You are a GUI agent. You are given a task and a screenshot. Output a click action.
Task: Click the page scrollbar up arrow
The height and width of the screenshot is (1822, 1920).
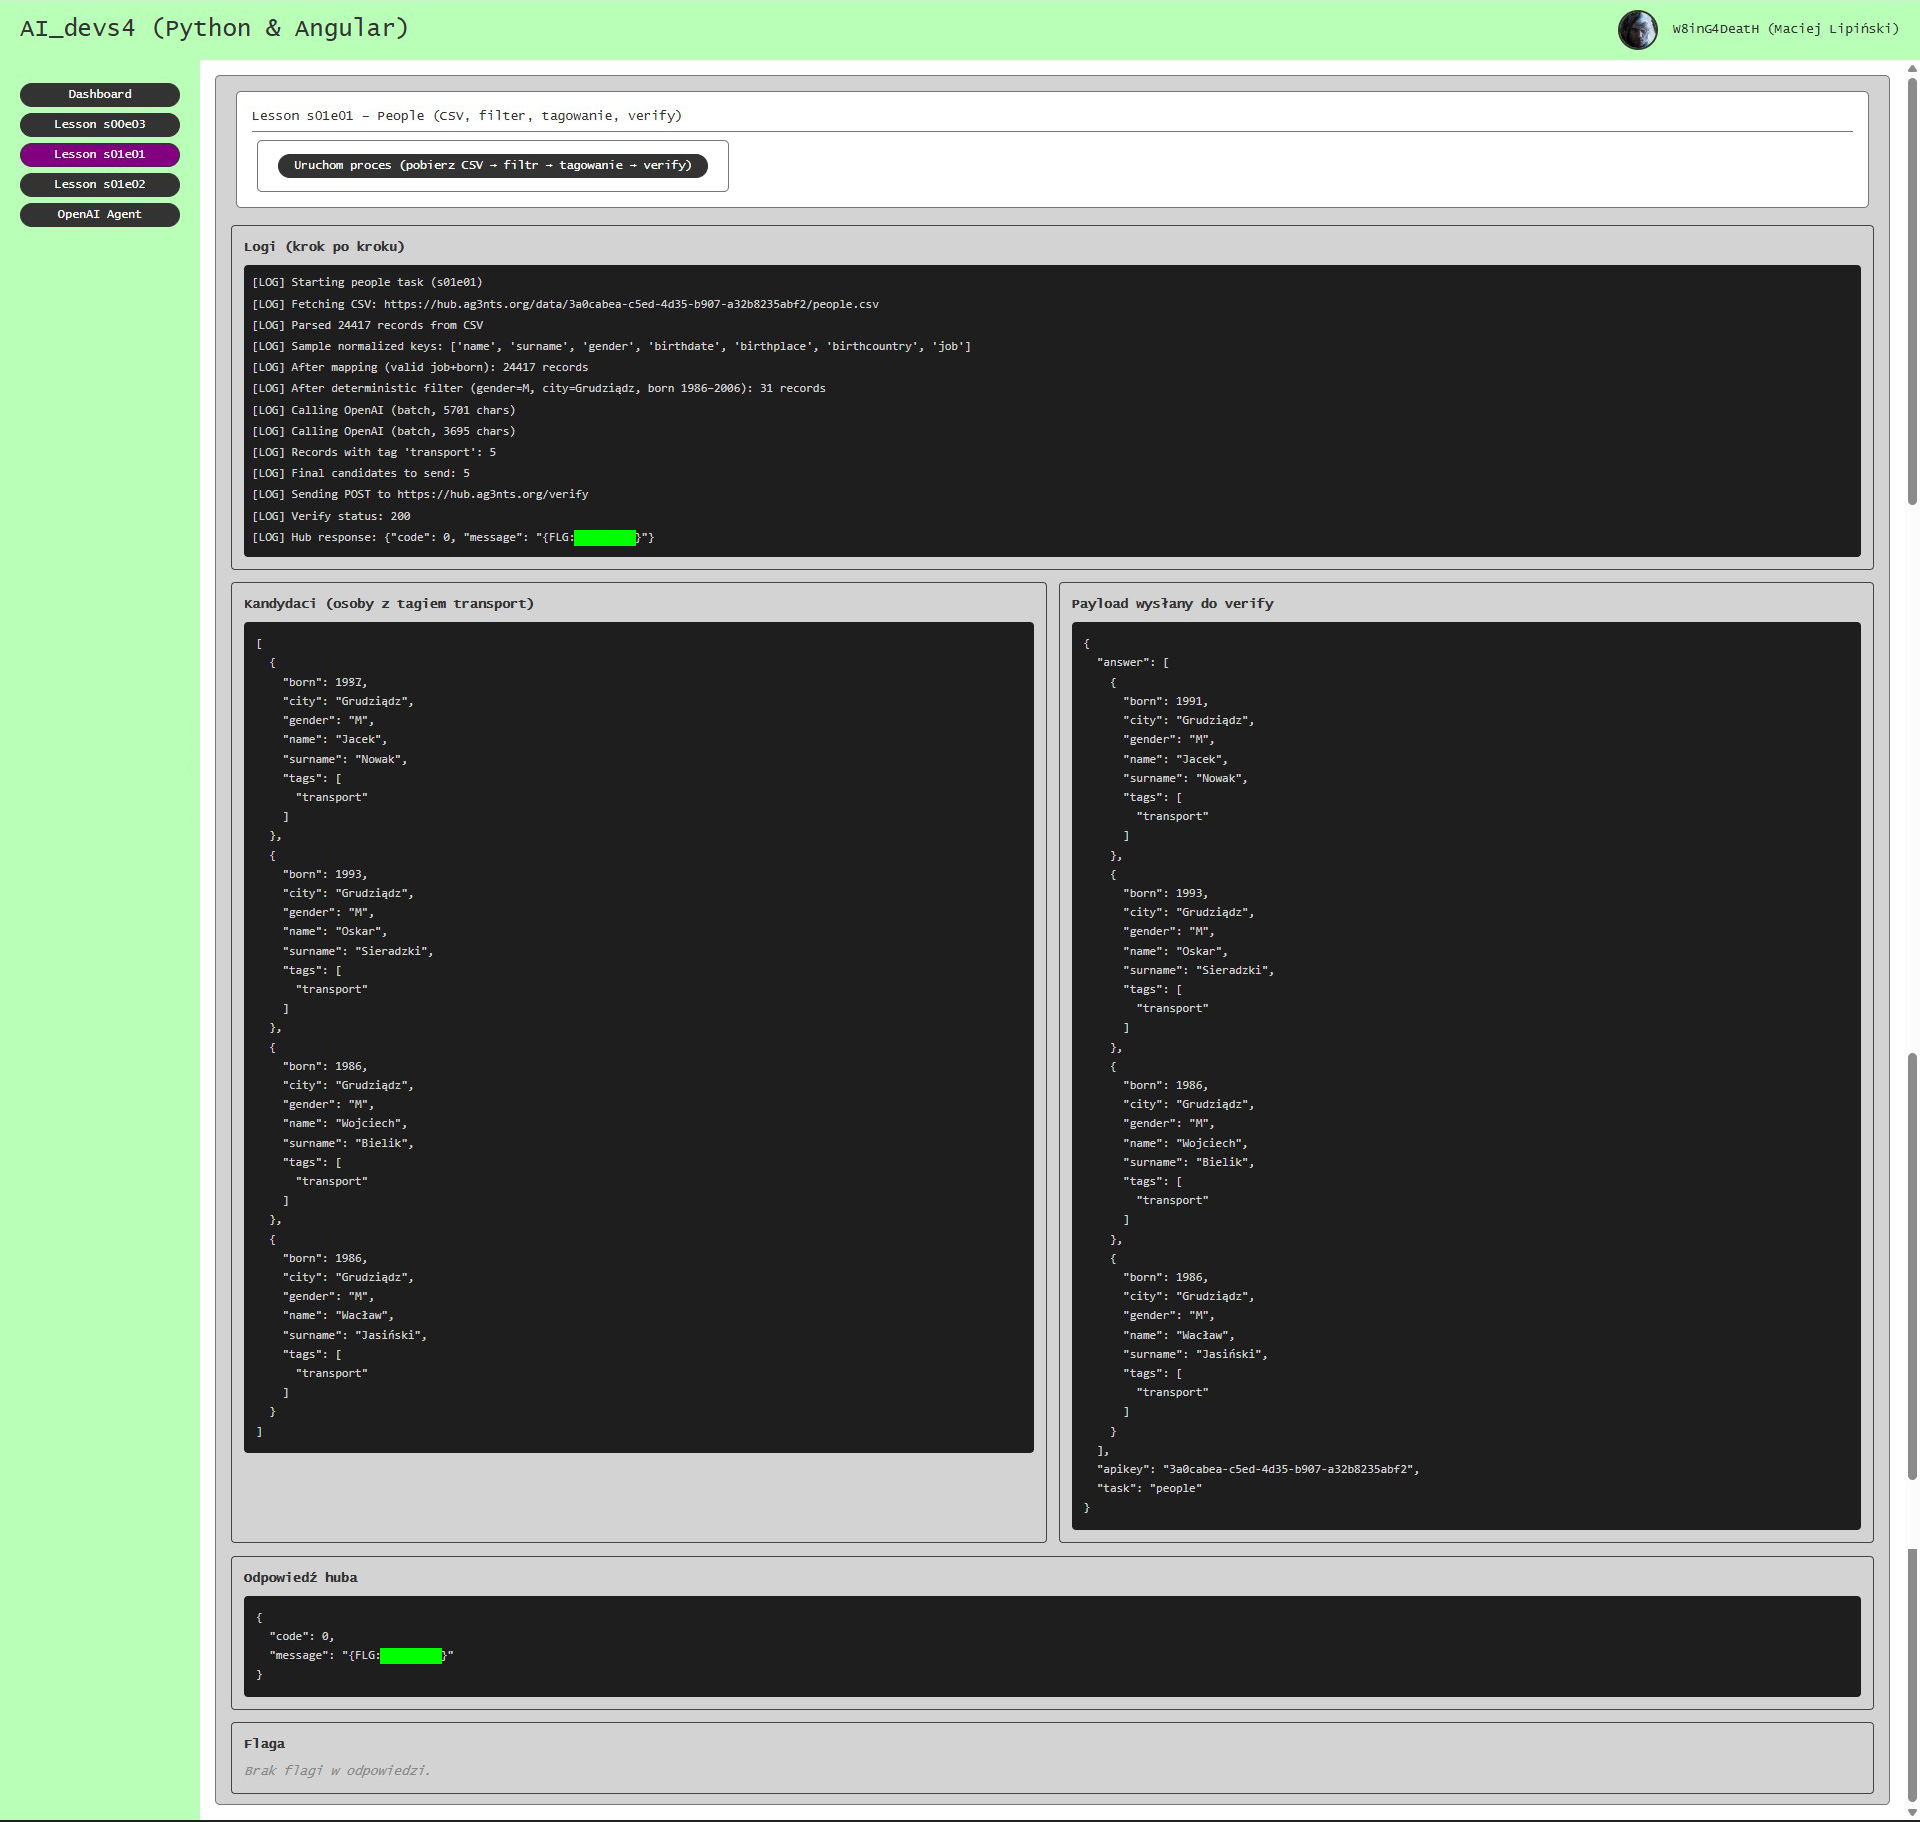1912,69
